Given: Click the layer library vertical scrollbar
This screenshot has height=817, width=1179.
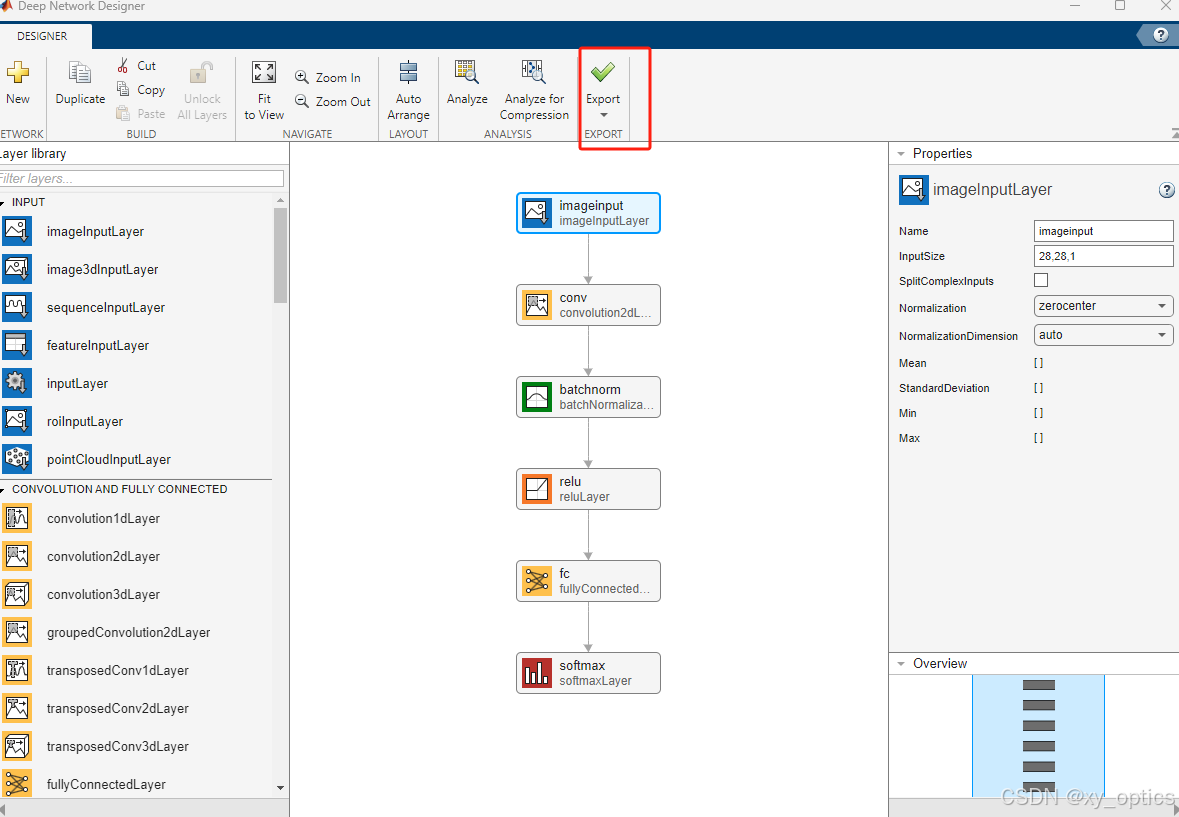Looking at the screenshot, I should pos(280,256).
